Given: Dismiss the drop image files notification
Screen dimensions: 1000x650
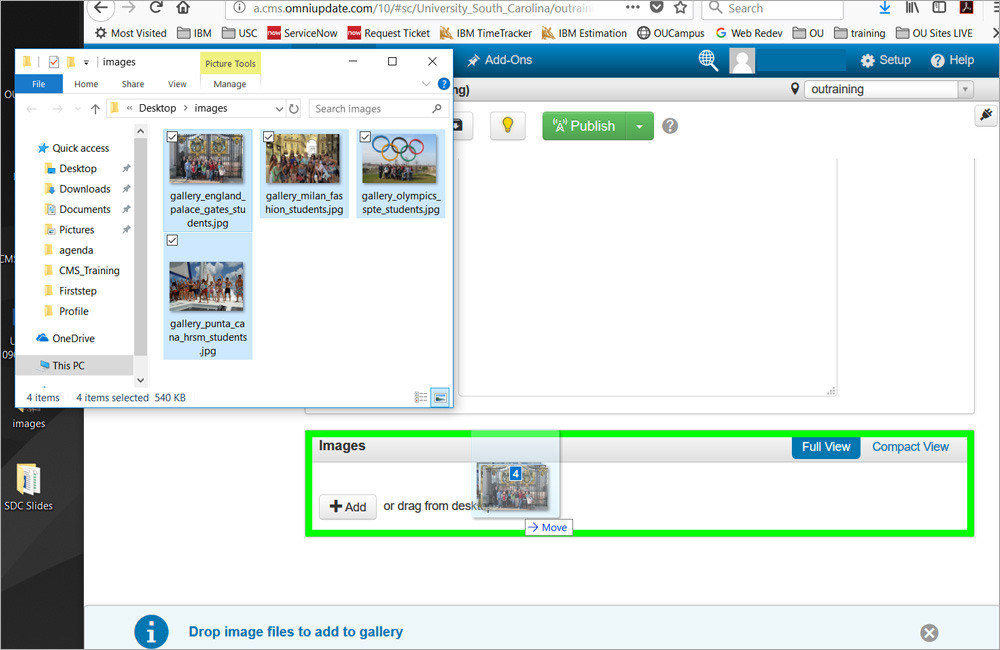Looking at the screenshot, I should click(929, 633).
